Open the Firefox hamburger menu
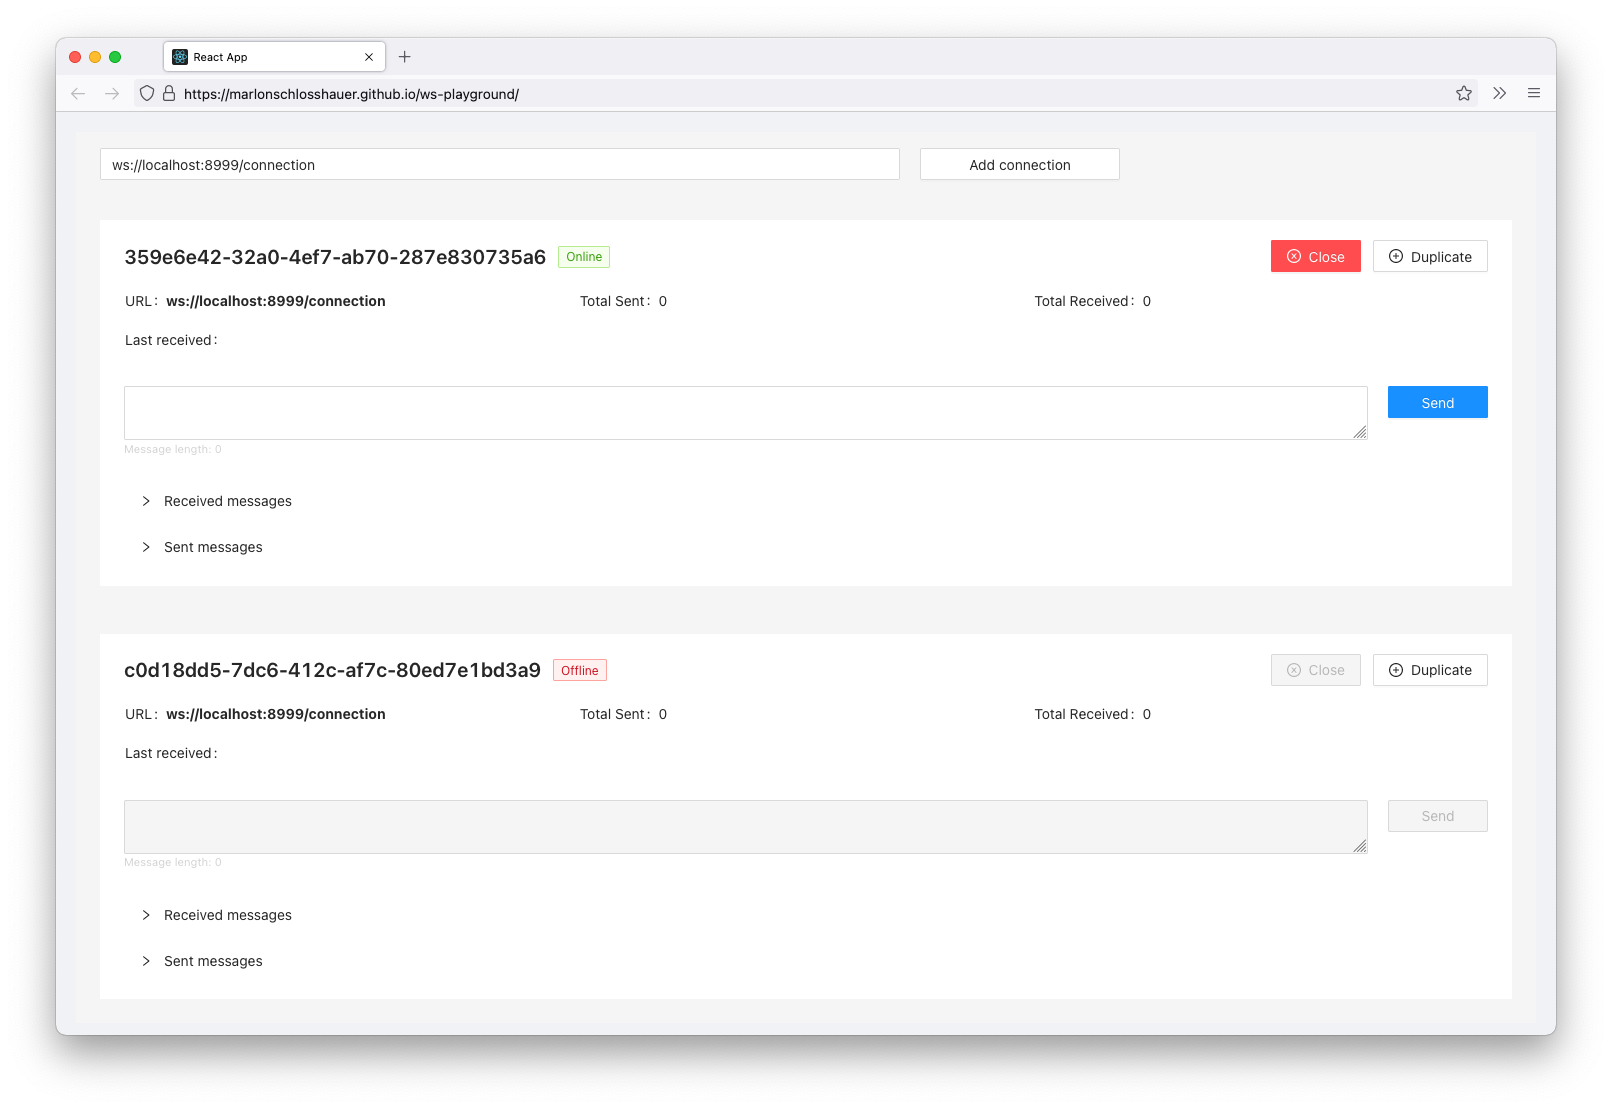 click(x=1534, y=93)
